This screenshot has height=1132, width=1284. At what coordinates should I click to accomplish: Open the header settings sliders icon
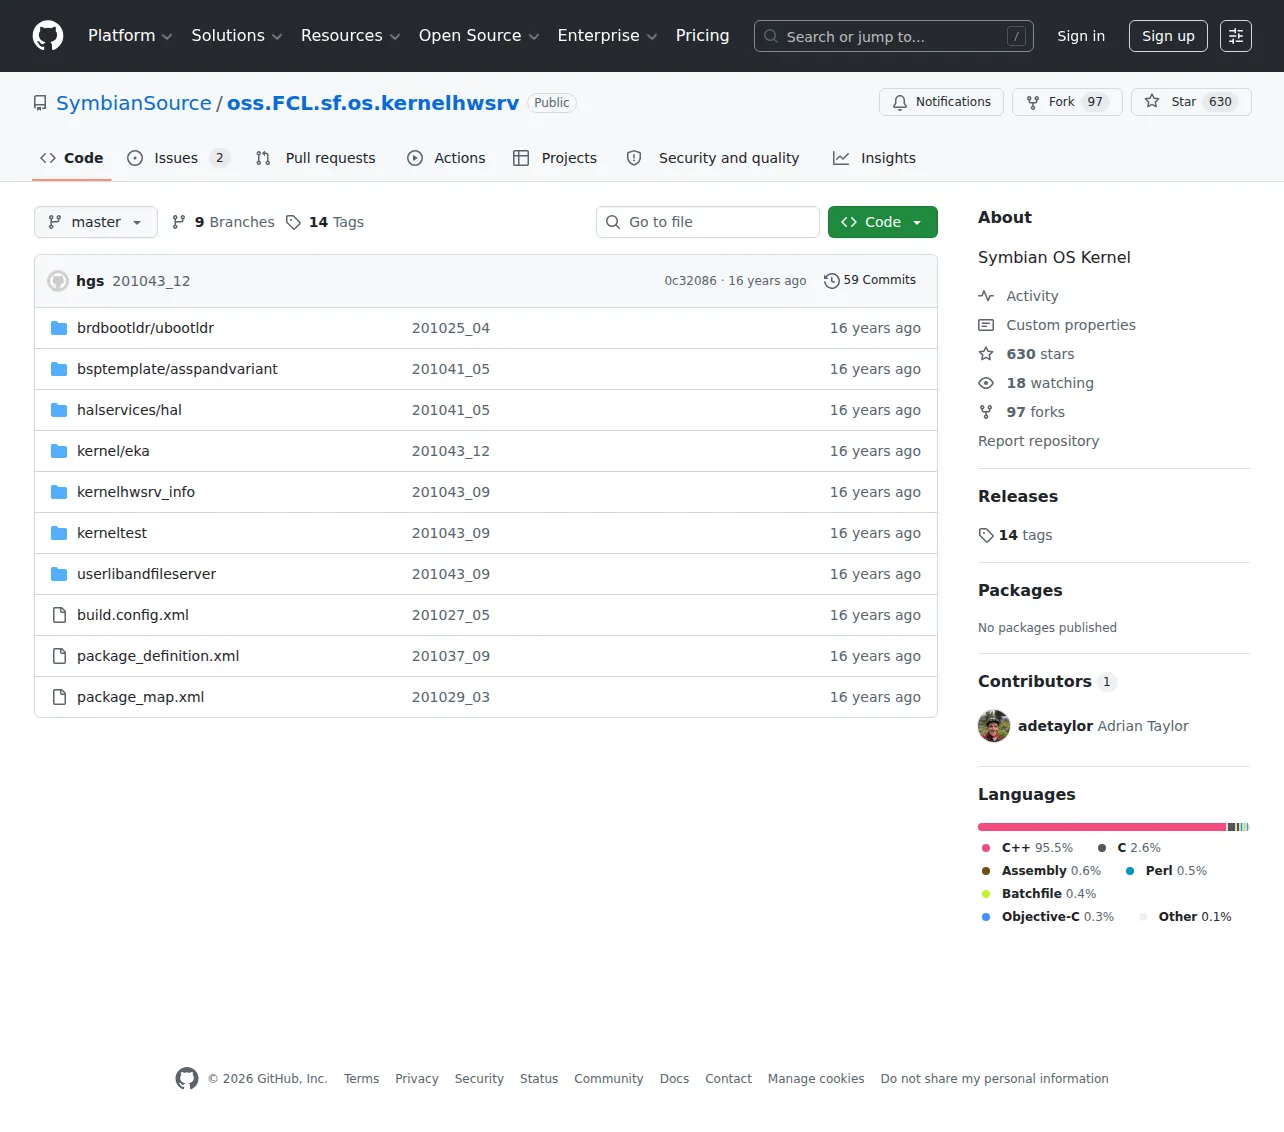(1236, 36)
